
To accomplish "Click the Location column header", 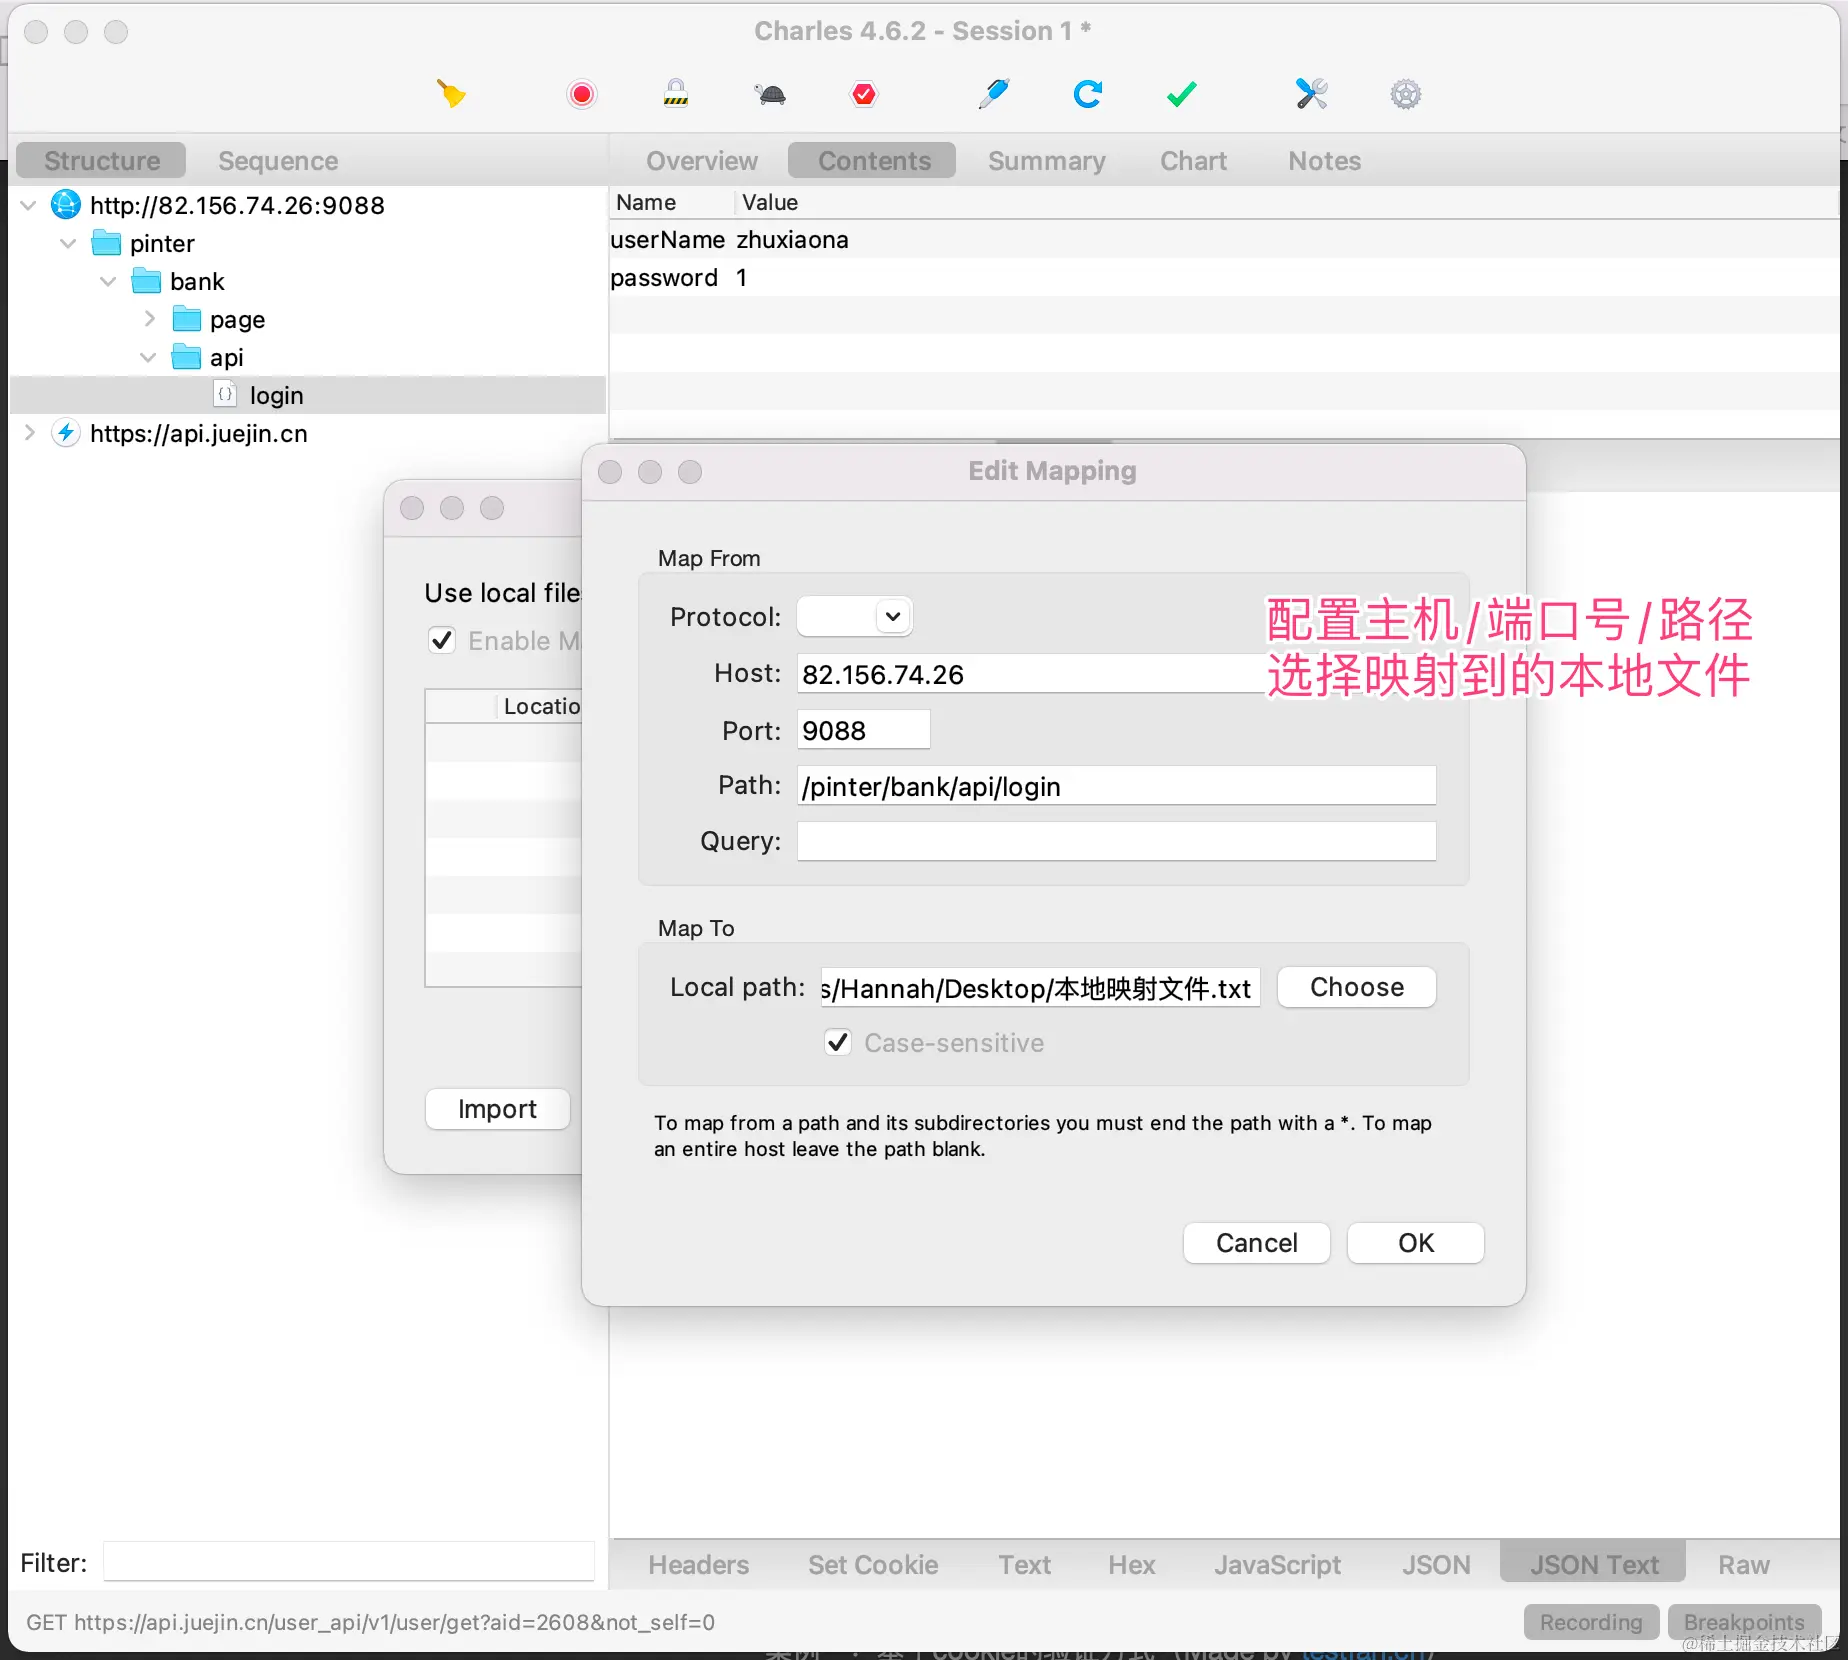I will (540, 706).
